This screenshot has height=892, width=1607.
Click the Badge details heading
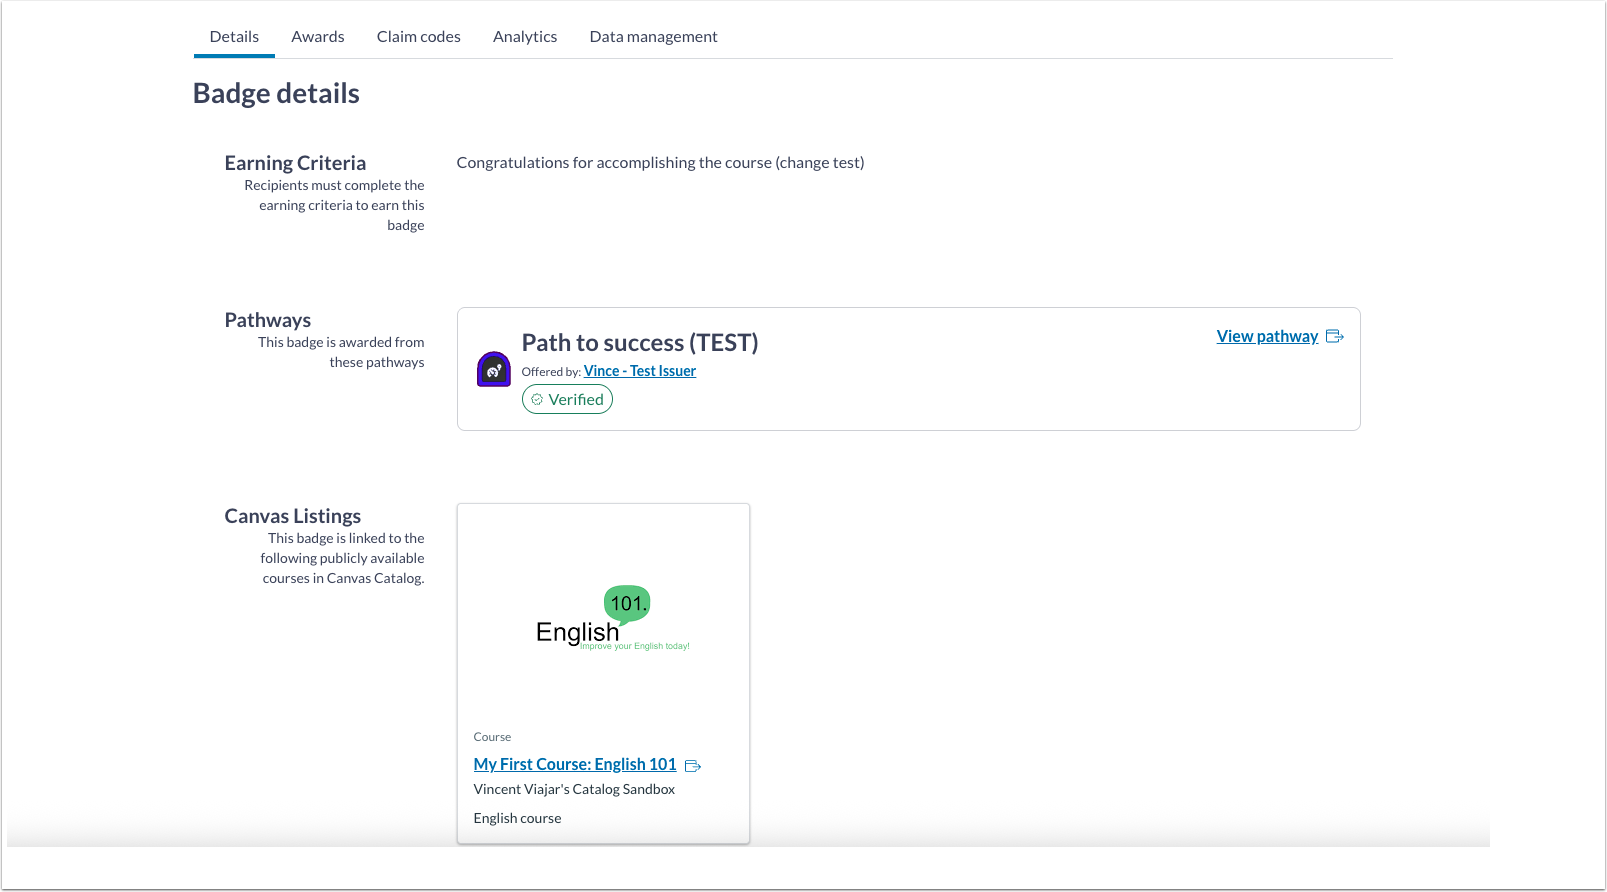tap(276, 93)
